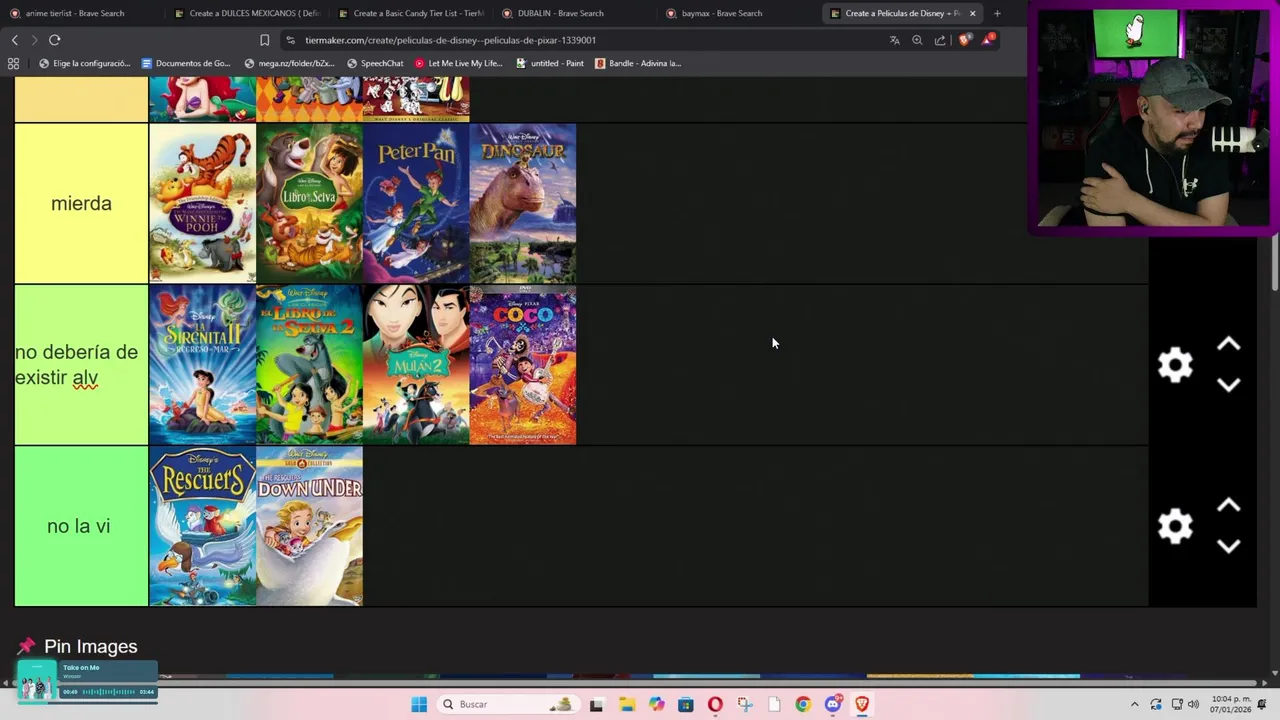Edit the 'no la vi' tier label
Image resolution: width=1280 pixels, height=720 pixels.
pos(81,526)
